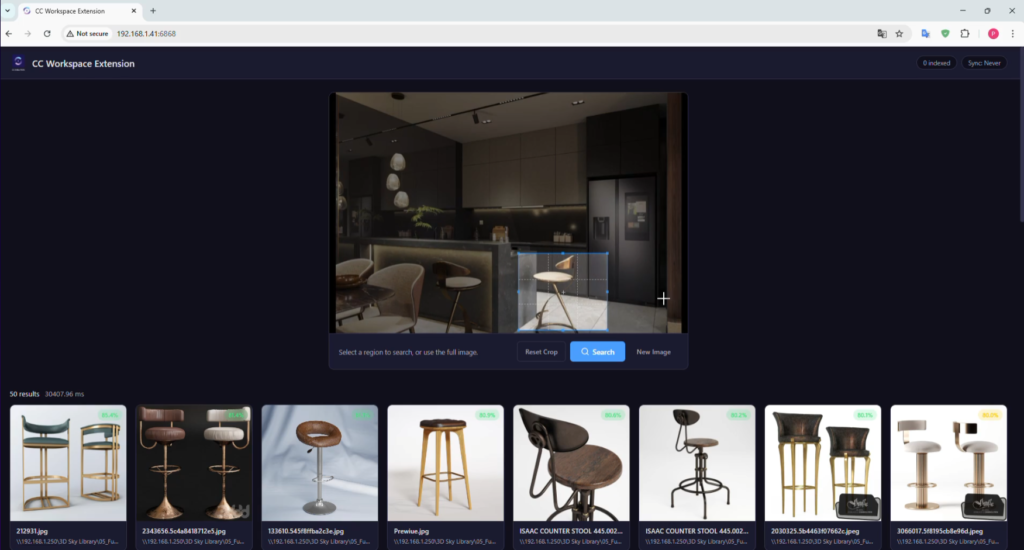Open the Extensions puzzle-piece menu

pyautogui.click(x=965, y=33)
